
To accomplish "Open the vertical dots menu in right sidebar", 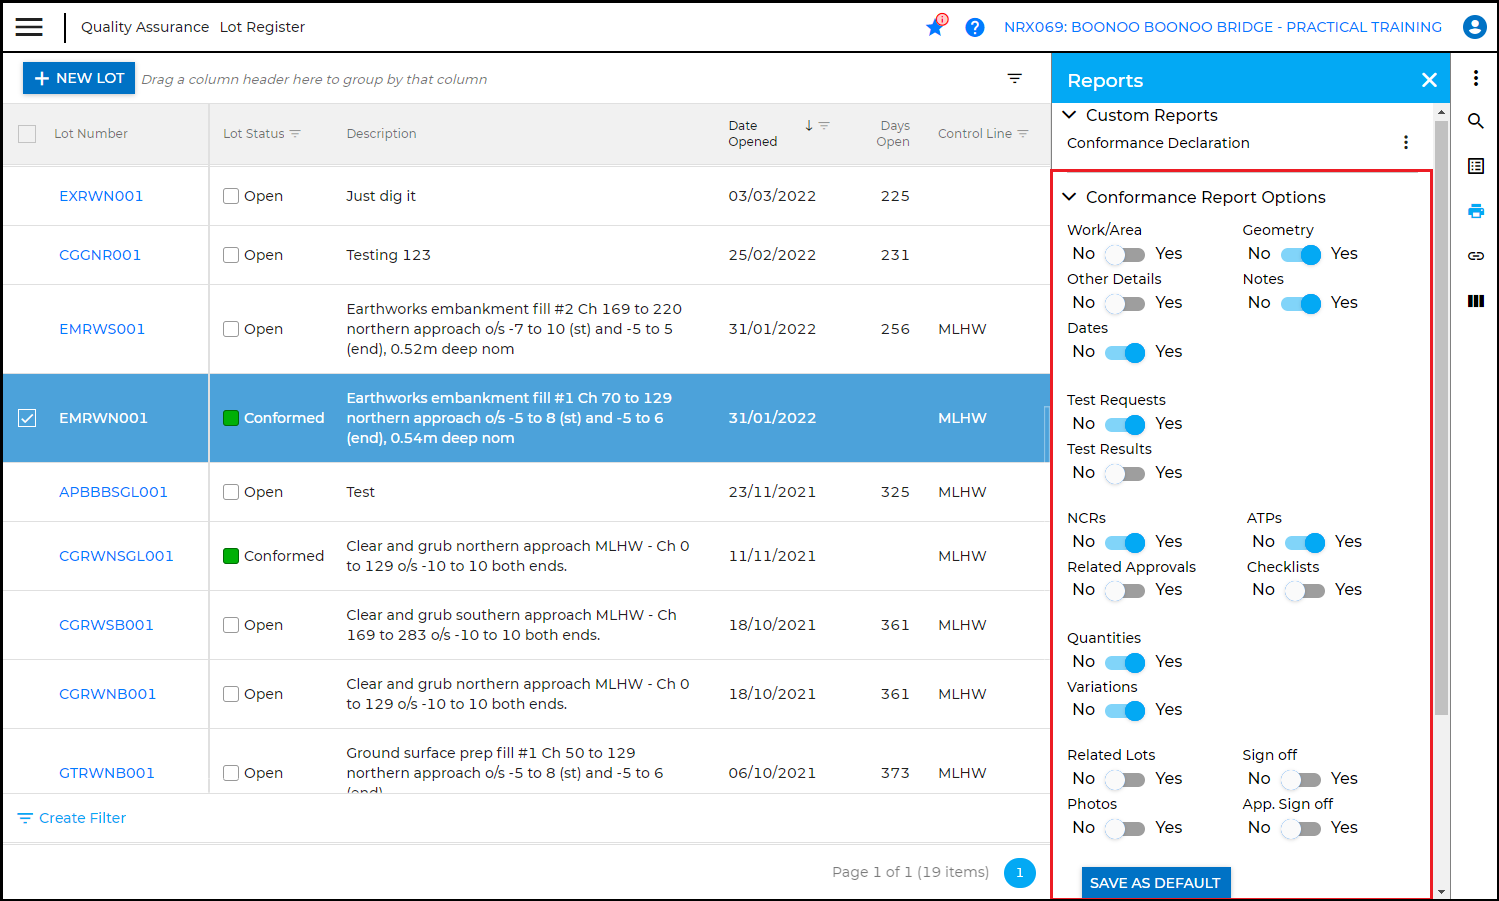I will (x=1475, y=78).
